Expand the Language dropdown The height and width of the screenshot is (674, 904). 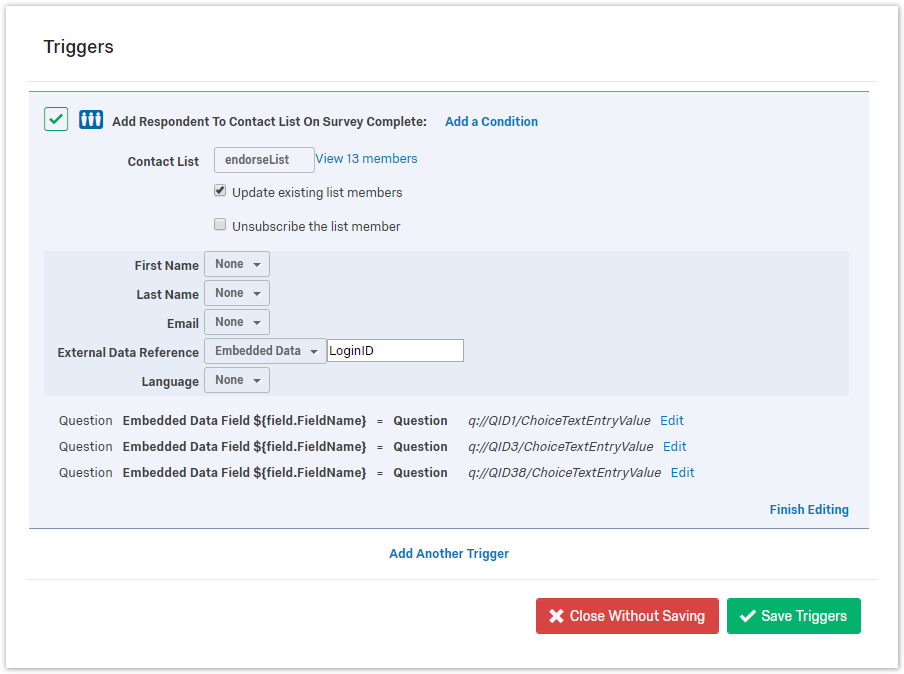[x=237, y=380]
